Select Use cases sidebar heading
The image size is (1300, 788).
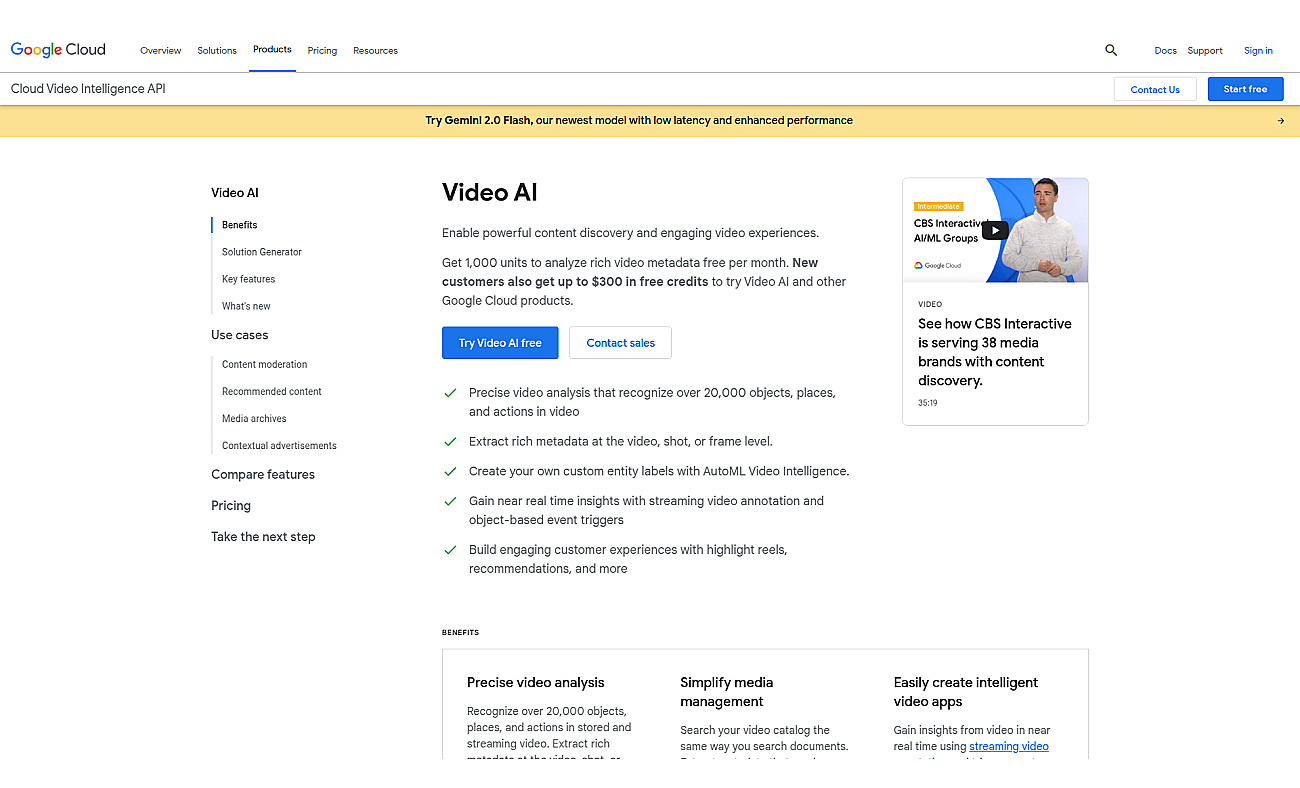click(x=240, y=335)
